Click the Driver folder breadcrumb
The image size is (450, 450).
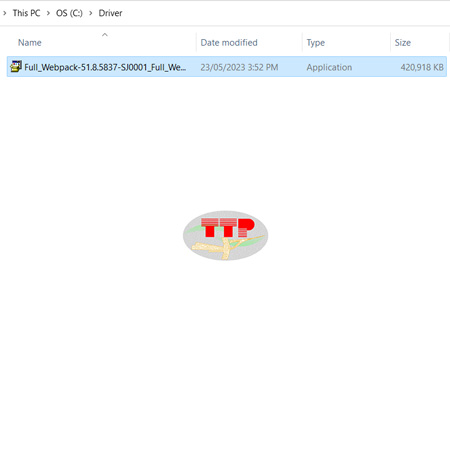point(110,13)
